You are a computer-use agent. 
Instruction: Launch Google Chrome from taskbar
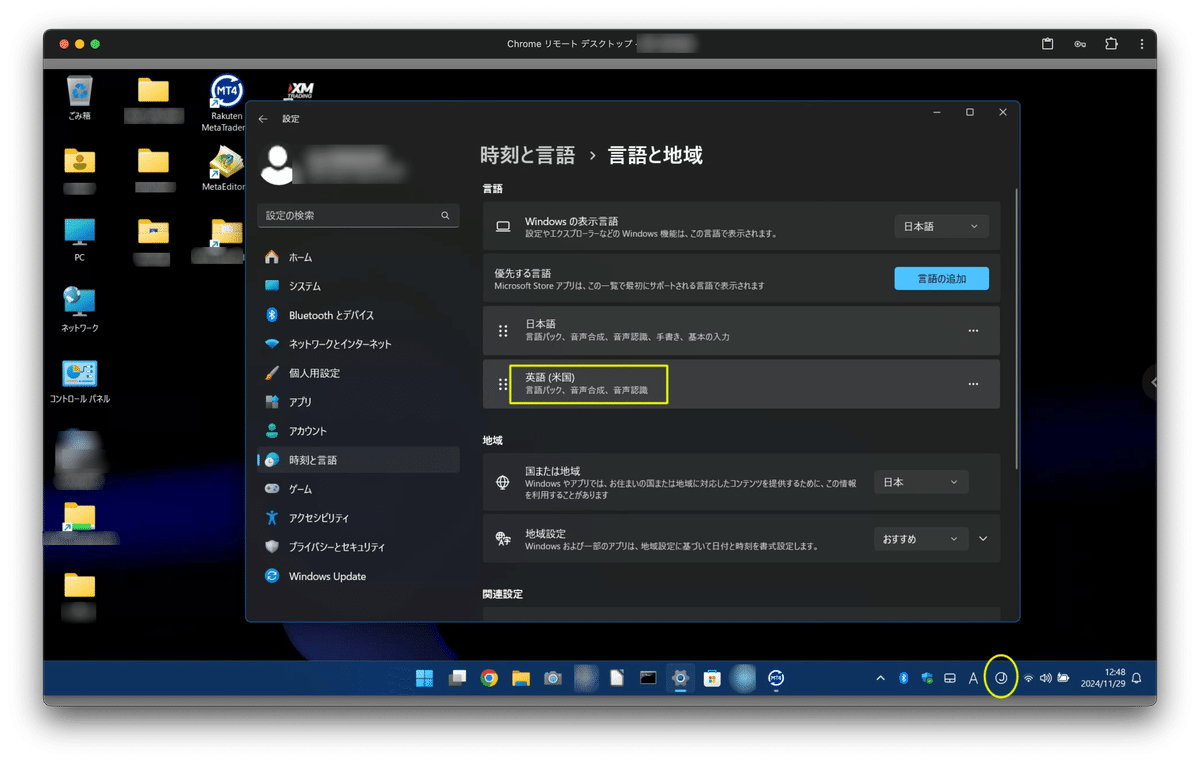click(x=489, y=678)
